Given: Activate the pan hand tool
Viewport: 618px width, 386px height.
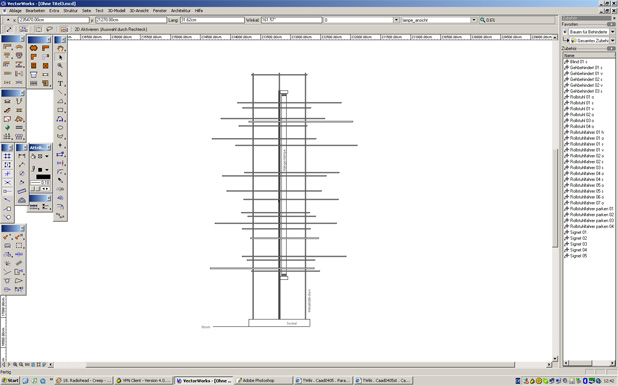Looking at the screenshot, I should tap(60, 48).
